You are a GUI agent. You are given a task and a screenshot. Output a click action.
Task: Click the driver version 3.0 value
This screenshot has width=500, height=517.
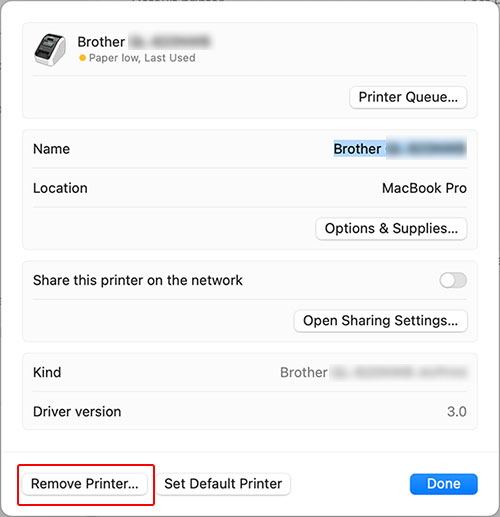[x=457, y=412]
